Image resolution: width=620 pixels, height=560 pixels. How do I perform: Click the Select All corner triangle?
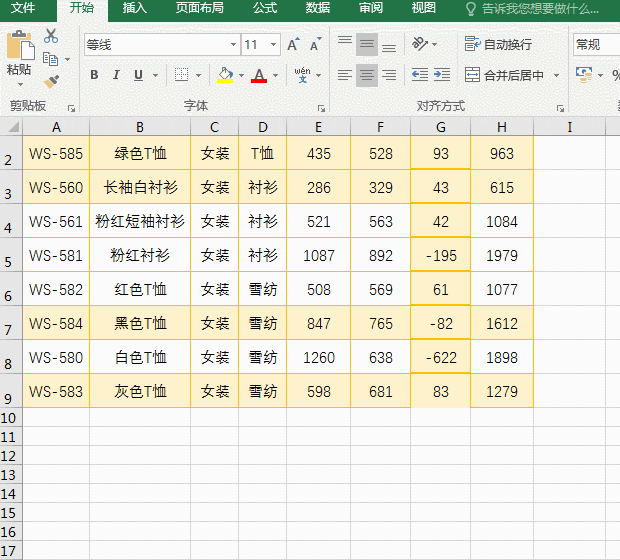(x=14, y=127)
